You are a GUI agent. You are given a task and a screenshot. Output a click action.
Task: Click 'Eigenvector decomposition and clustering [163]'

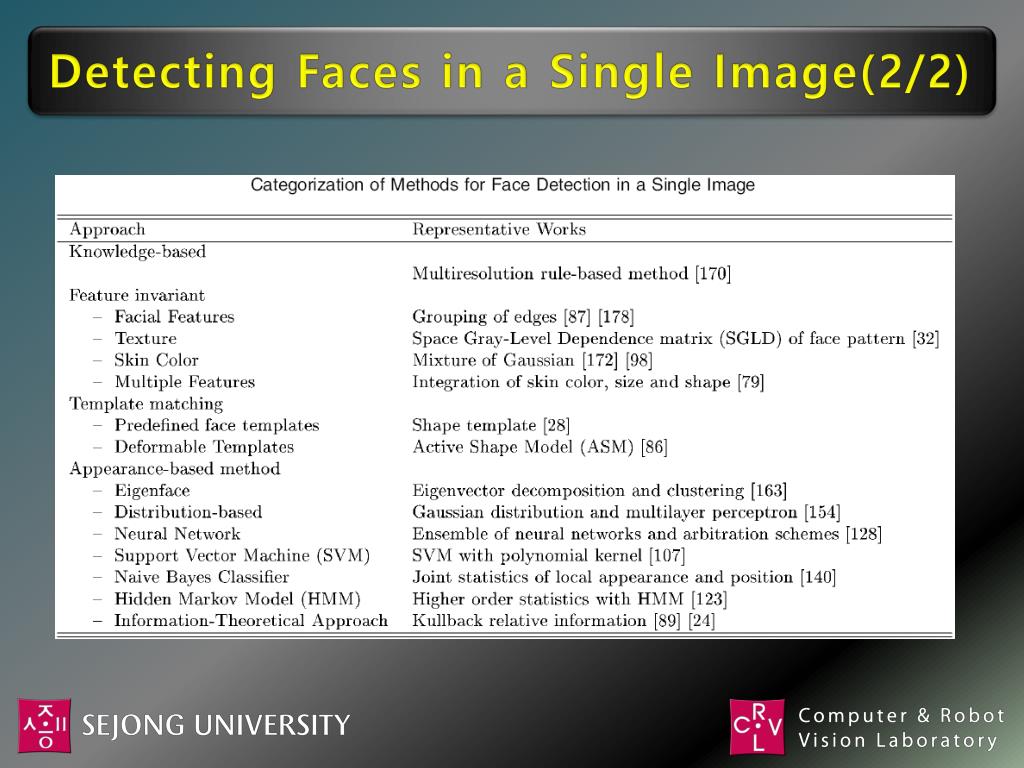tap(600, 490)
